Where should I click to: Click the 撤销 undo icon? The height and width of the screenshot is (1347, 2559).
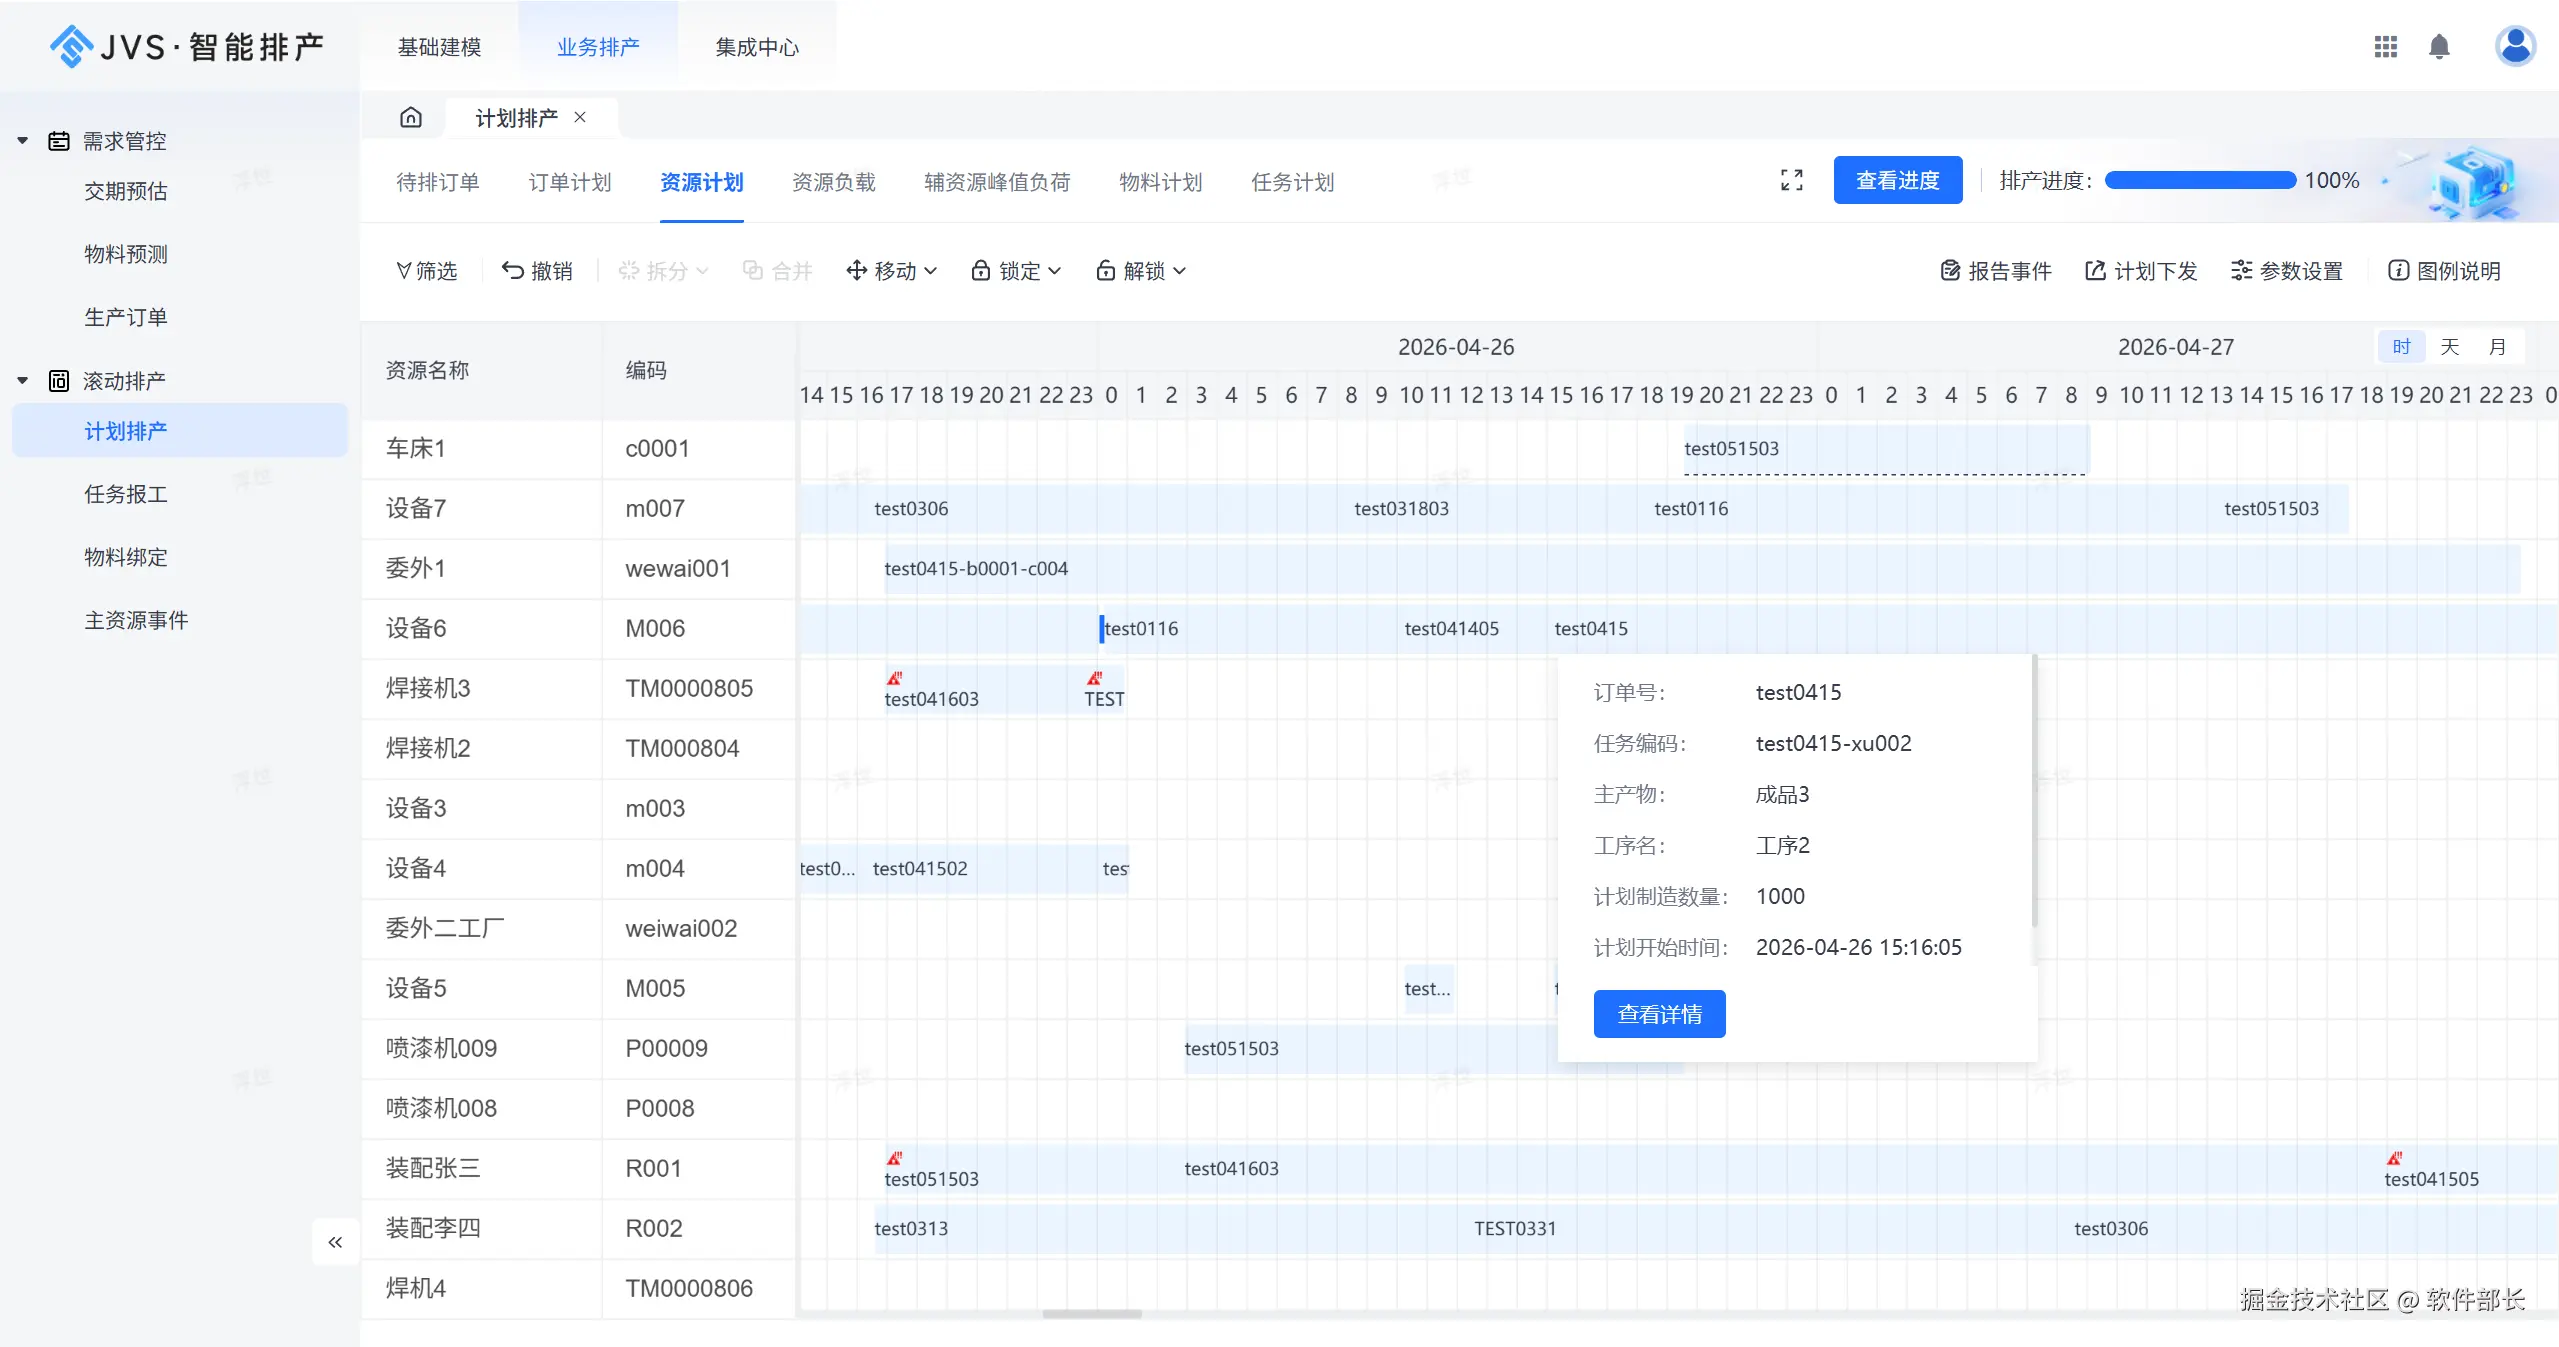point(513,270)
